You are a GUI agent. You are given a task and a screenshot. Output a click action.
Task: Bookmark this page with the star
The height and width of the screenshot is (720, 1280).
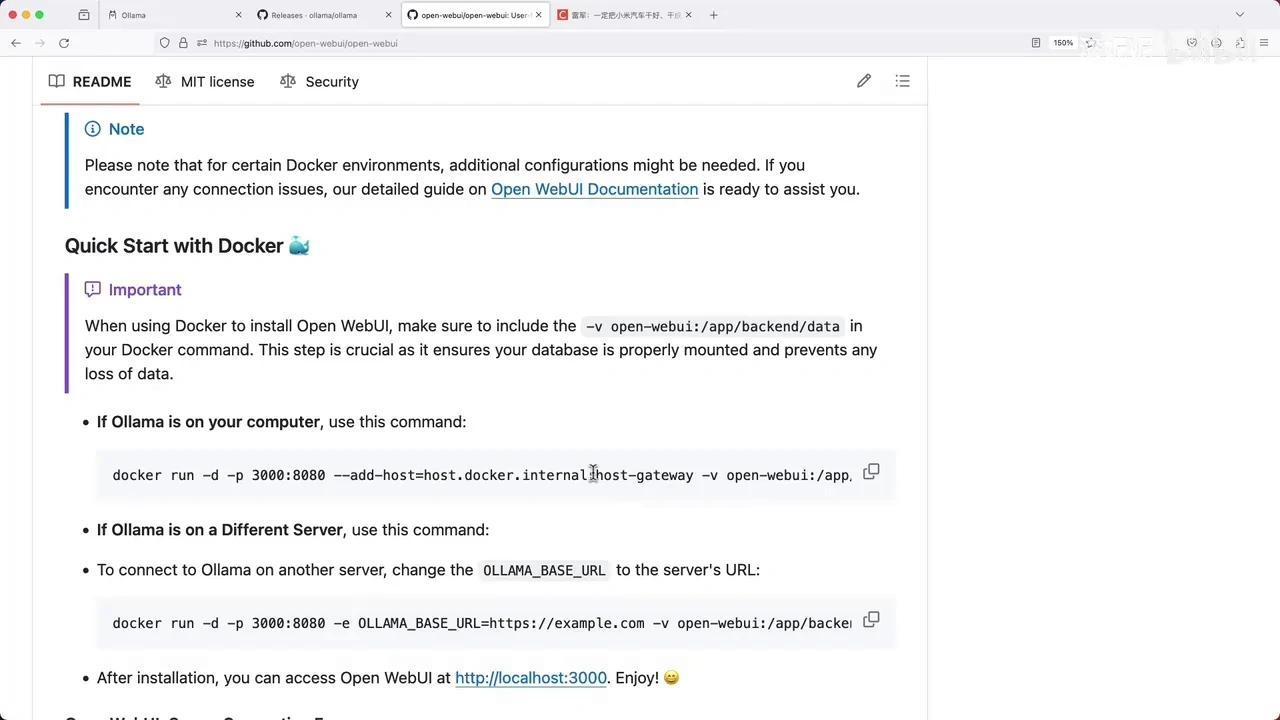coord(1090,43)
